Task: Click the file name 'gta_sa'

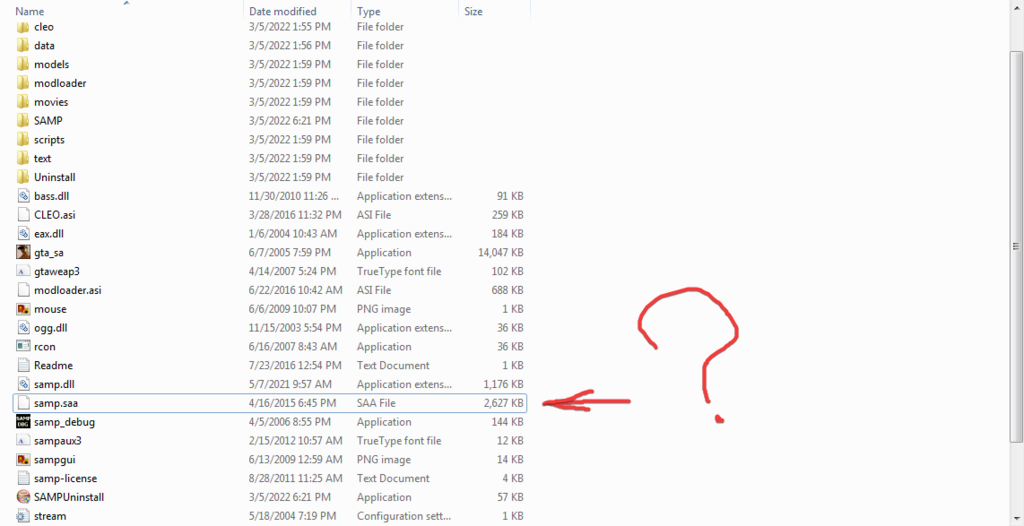Action: click(48, 253)
